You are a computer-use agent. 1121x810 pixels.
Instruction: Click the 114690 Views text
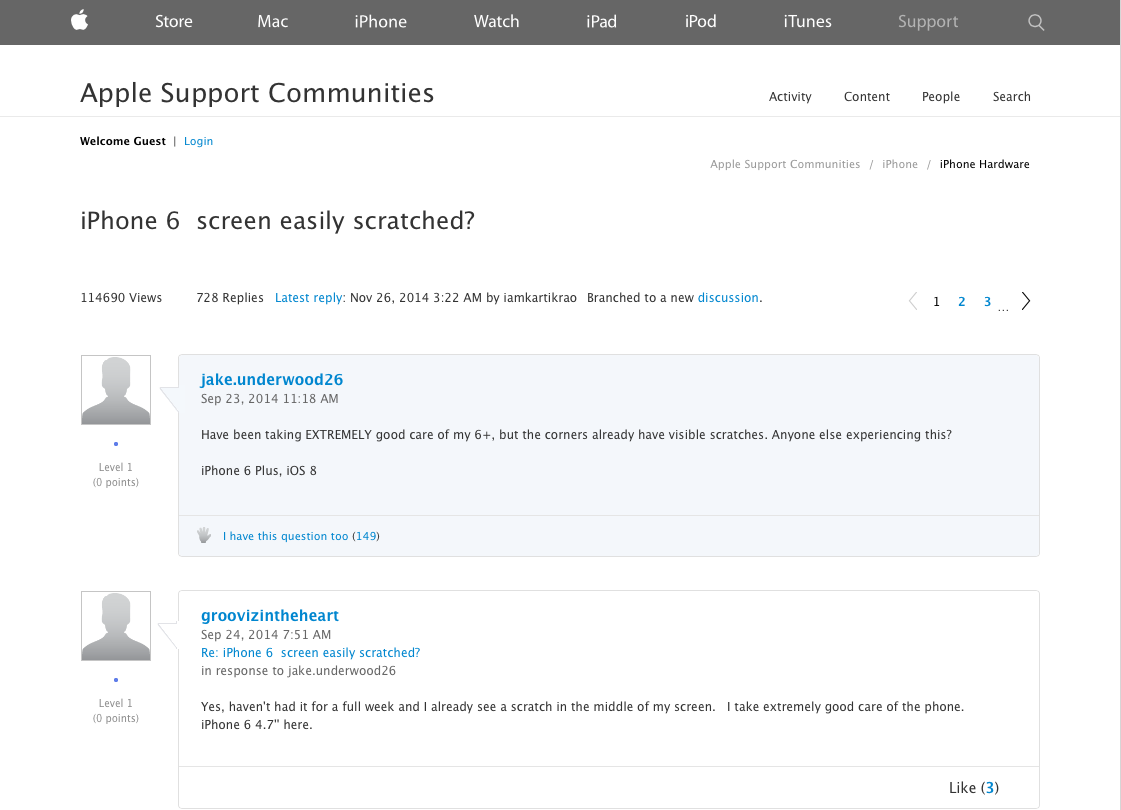[121, 297]
